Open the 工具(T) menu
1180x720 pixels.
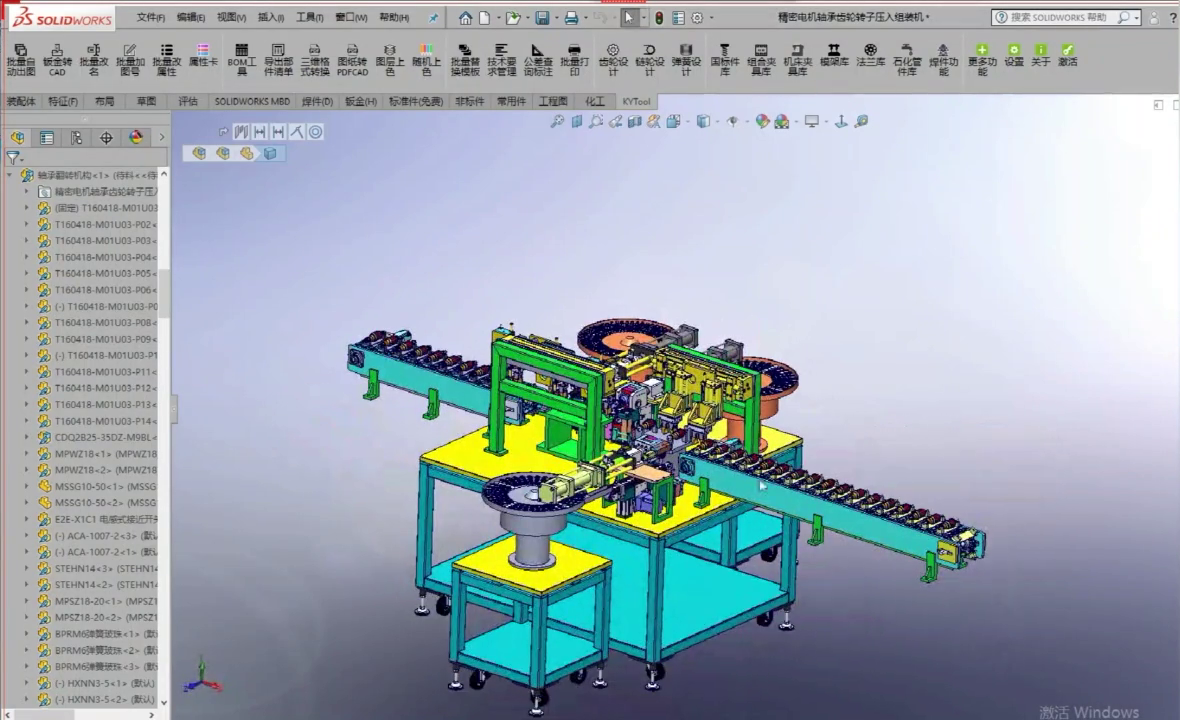(x=309, y=17)
